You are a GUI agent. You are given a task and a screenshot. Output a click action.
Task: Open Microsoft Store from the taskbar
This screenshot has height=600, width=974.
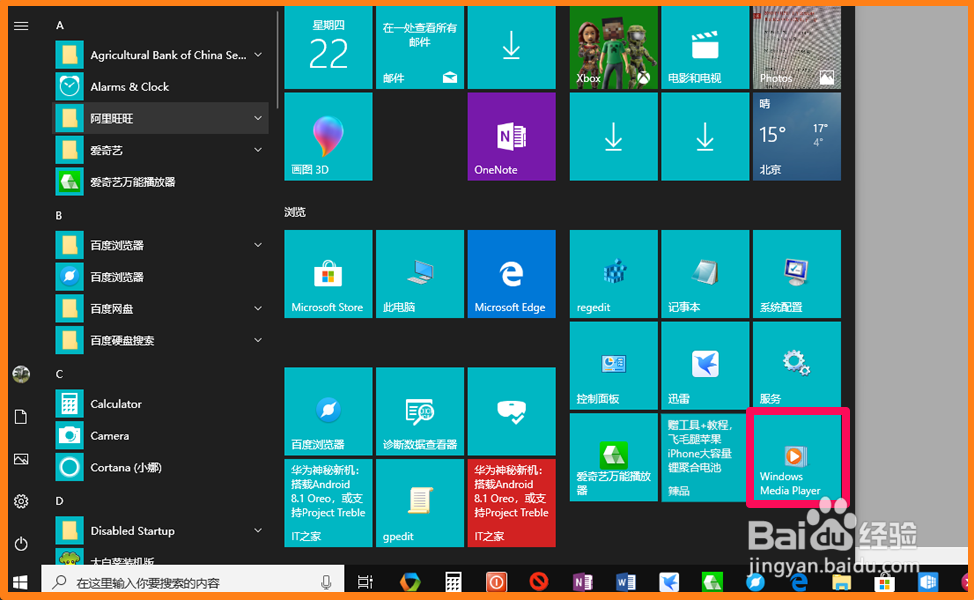(885, 582)
